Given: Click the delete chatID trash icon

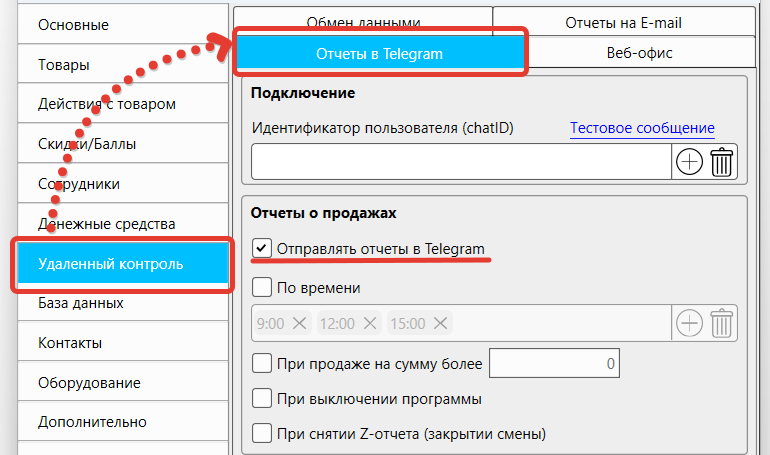Looking at the screenshot, I should tap(722, 162).
